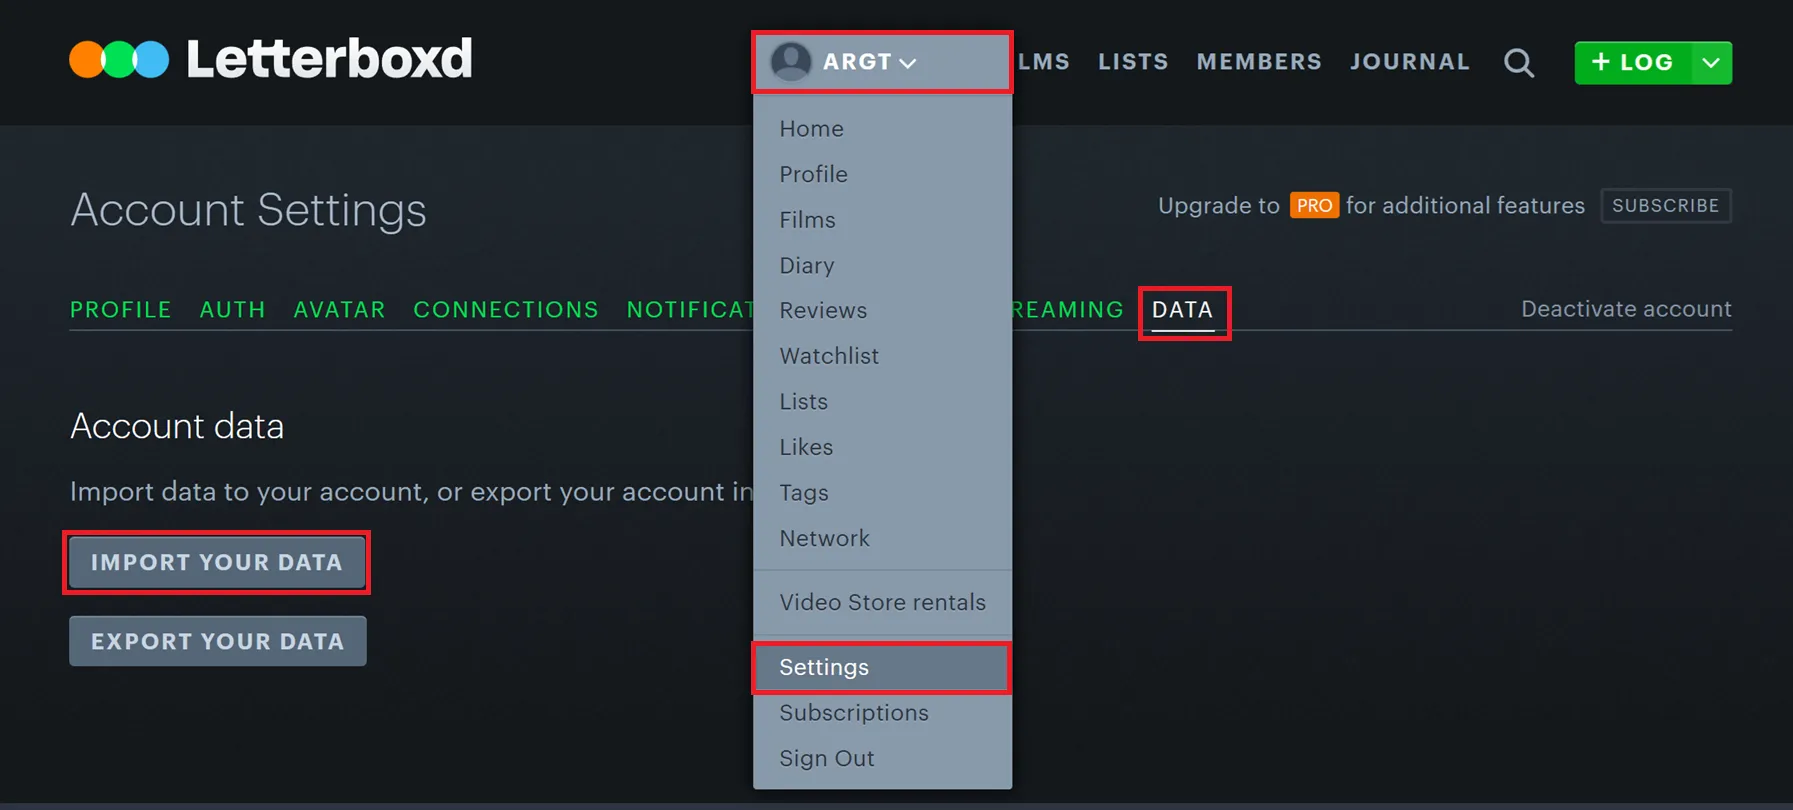Expand the ARGT account menu chevron
1793x810 pixels.
908,62
